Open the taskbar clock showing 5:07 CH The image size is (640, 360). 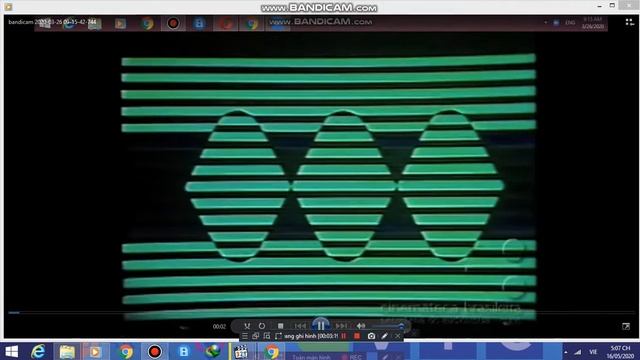pyautogui.click(x=620, y=352)
